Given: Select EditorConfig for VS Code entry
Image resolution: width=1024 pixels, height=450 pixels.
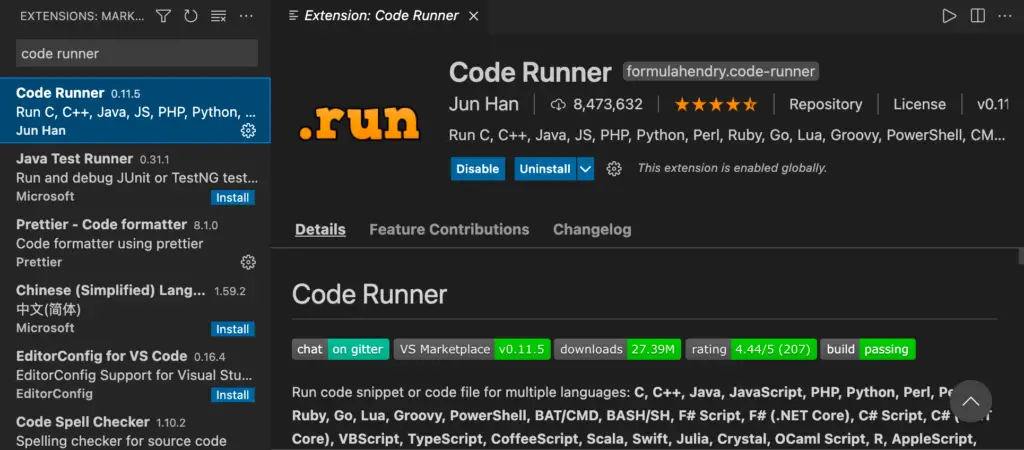Looking at the screenshot, I should 135,374.
